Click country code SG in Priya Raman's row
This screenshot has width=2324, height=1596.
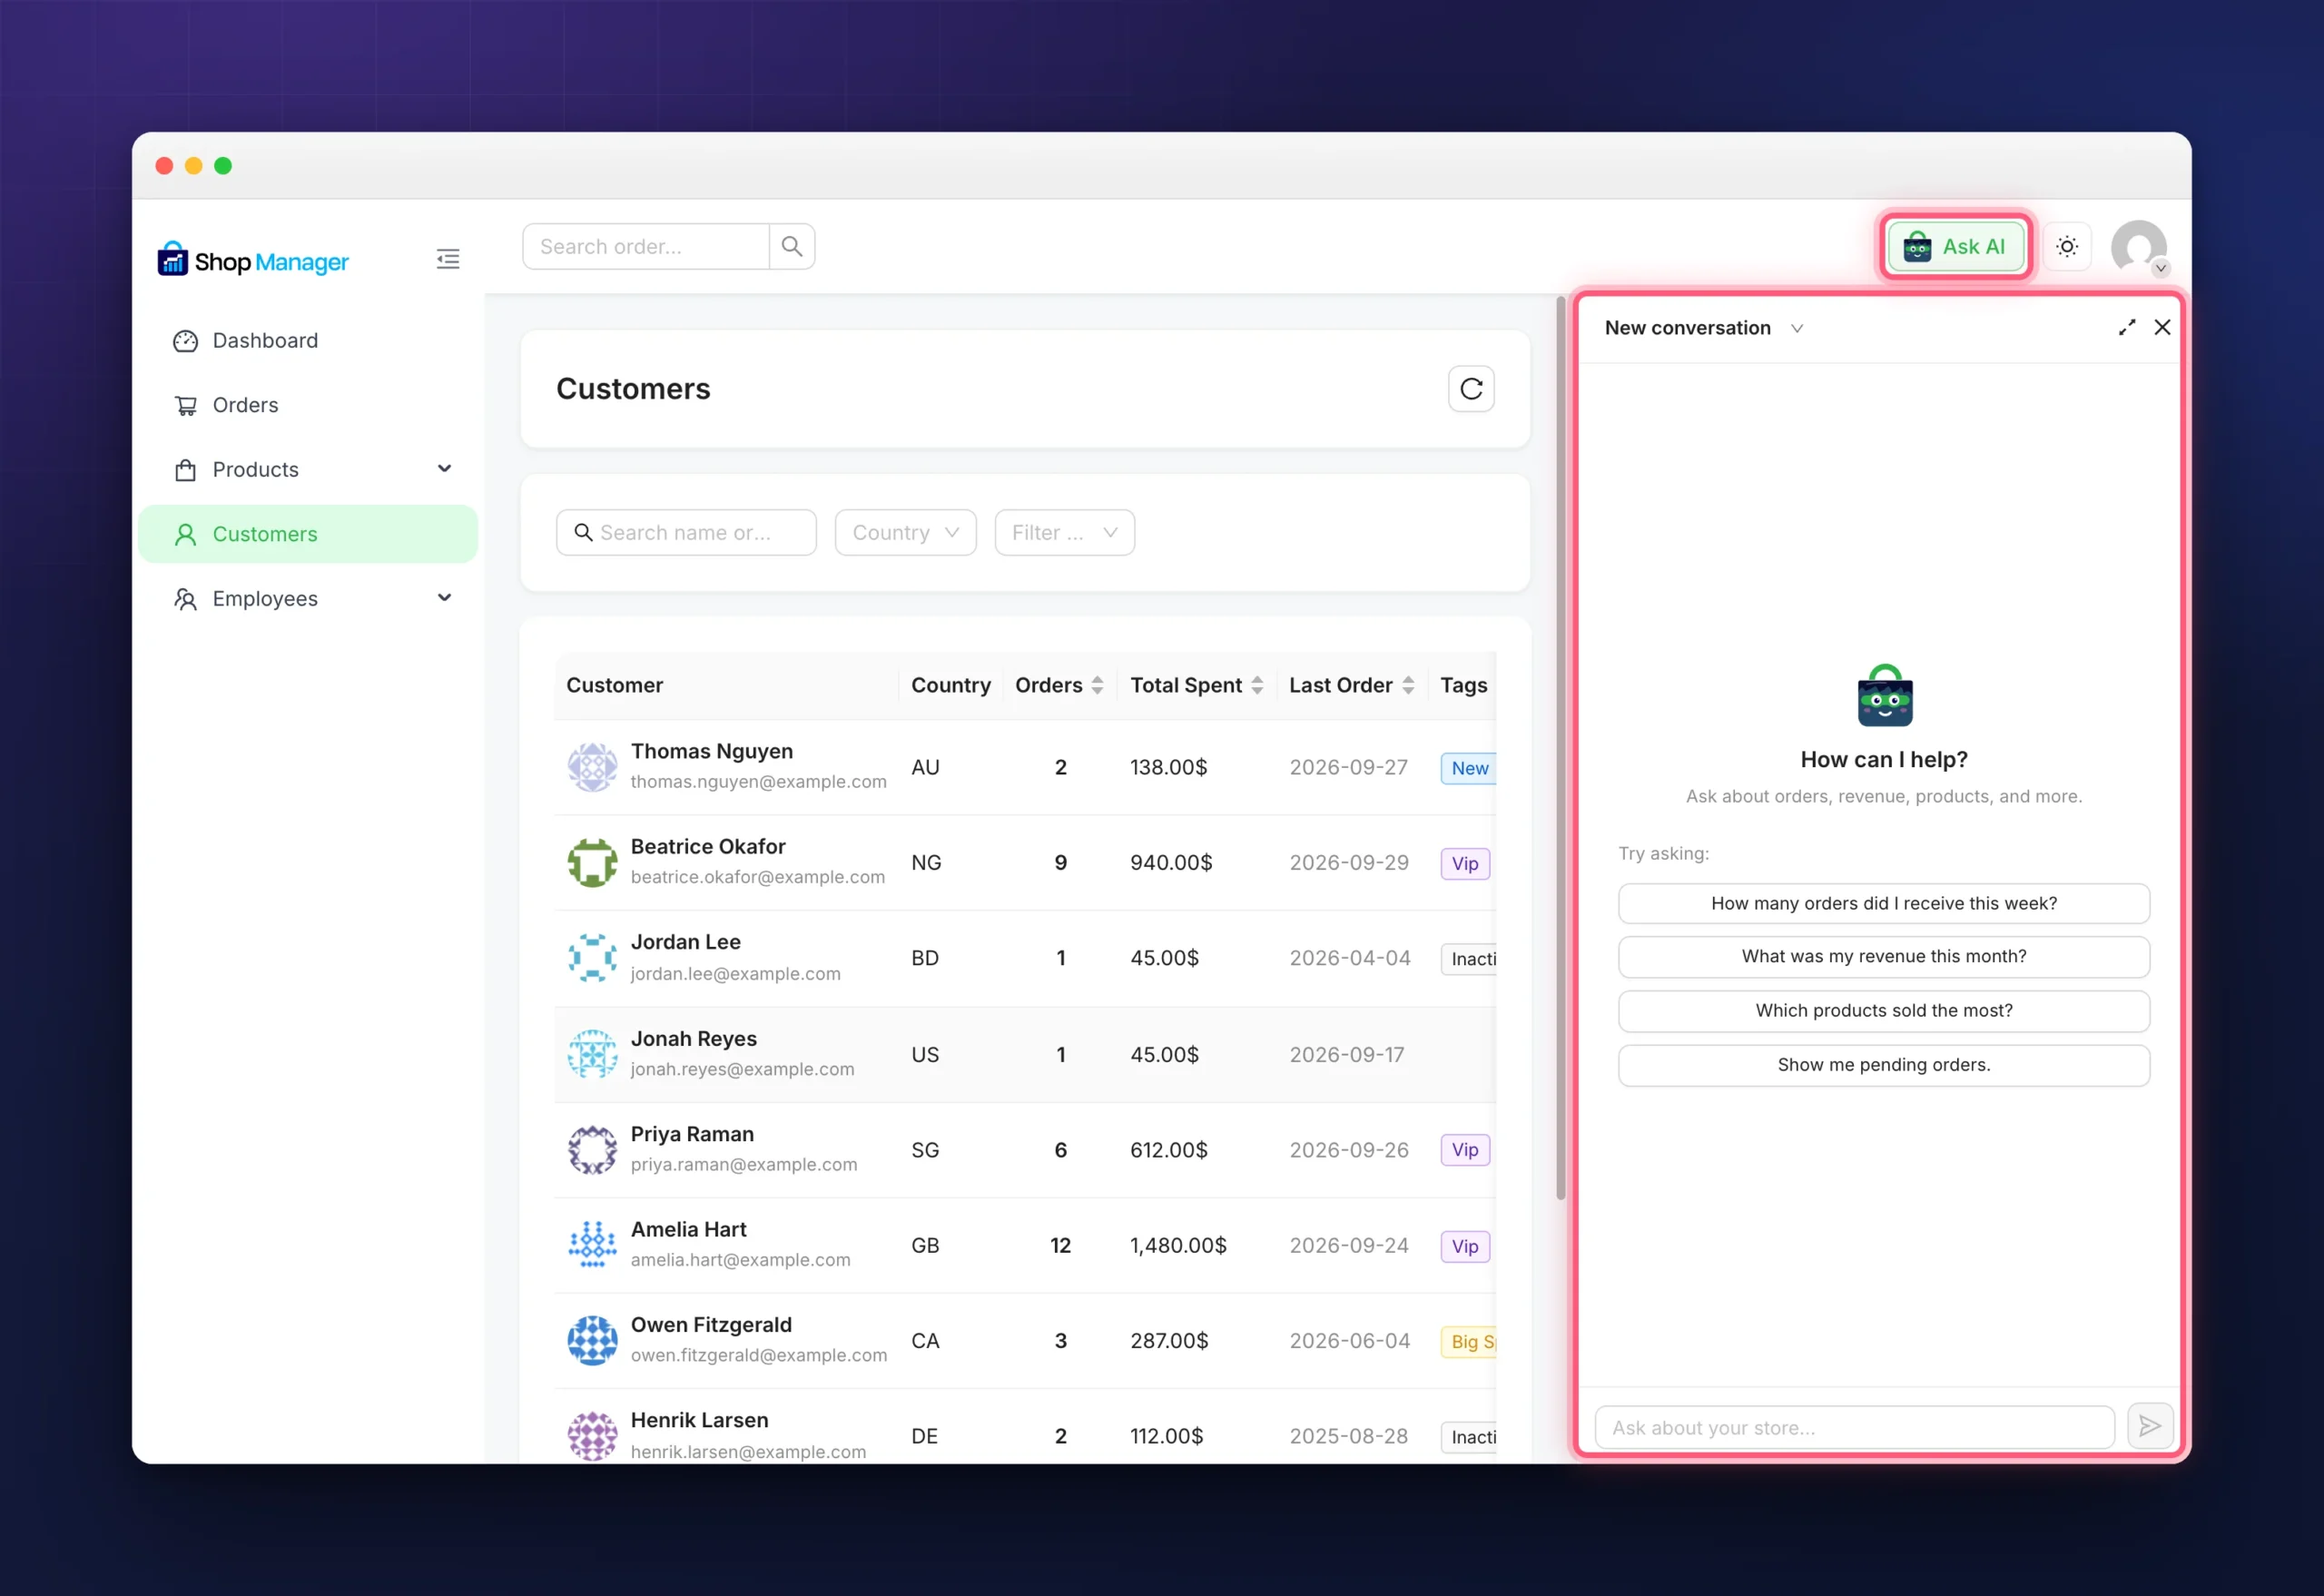(x=925, y=1150)
